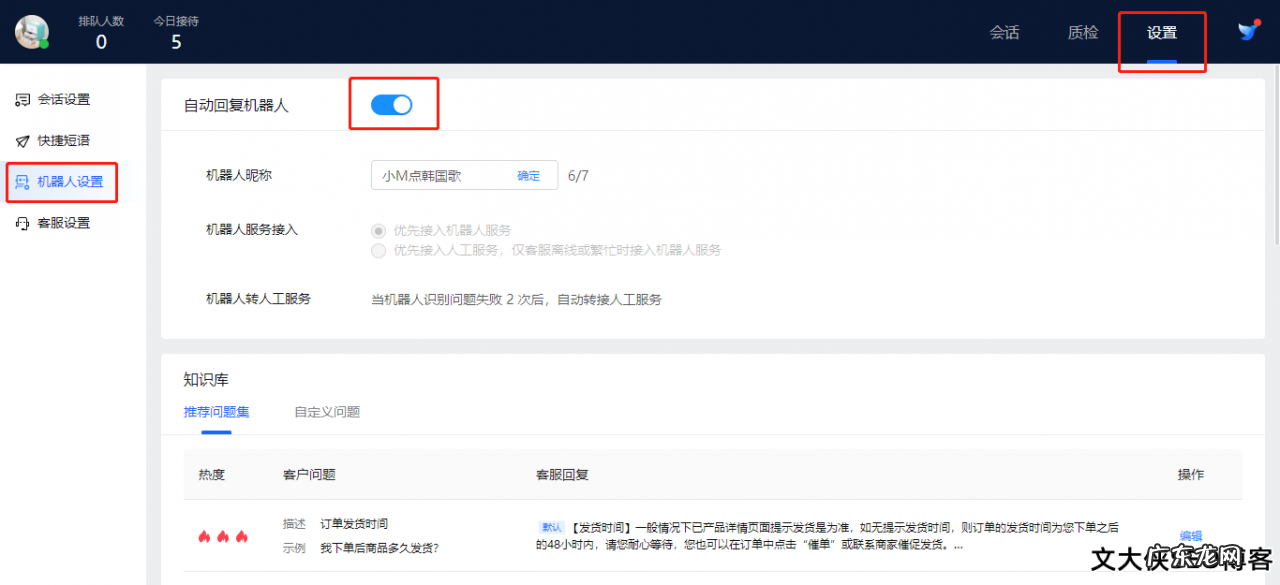Open the 设置 page from the top bar
The image size is (1280, 585).
[1162, 32]
